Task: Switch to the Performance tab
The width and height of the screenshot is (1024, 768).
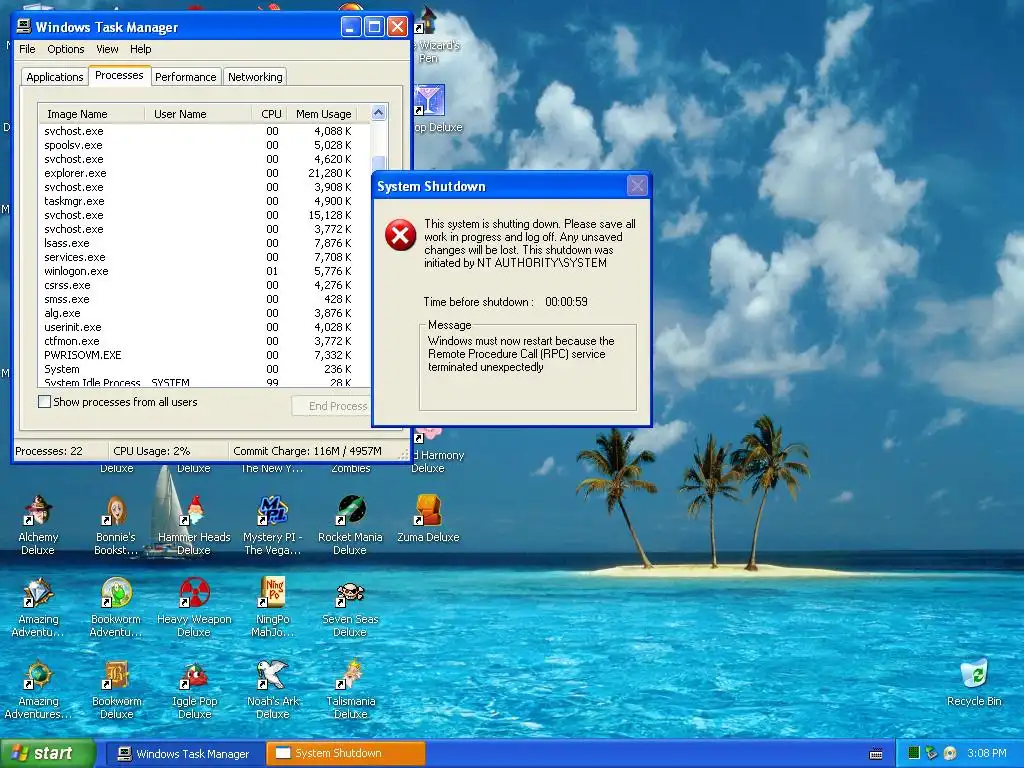Action: (185, 77)
